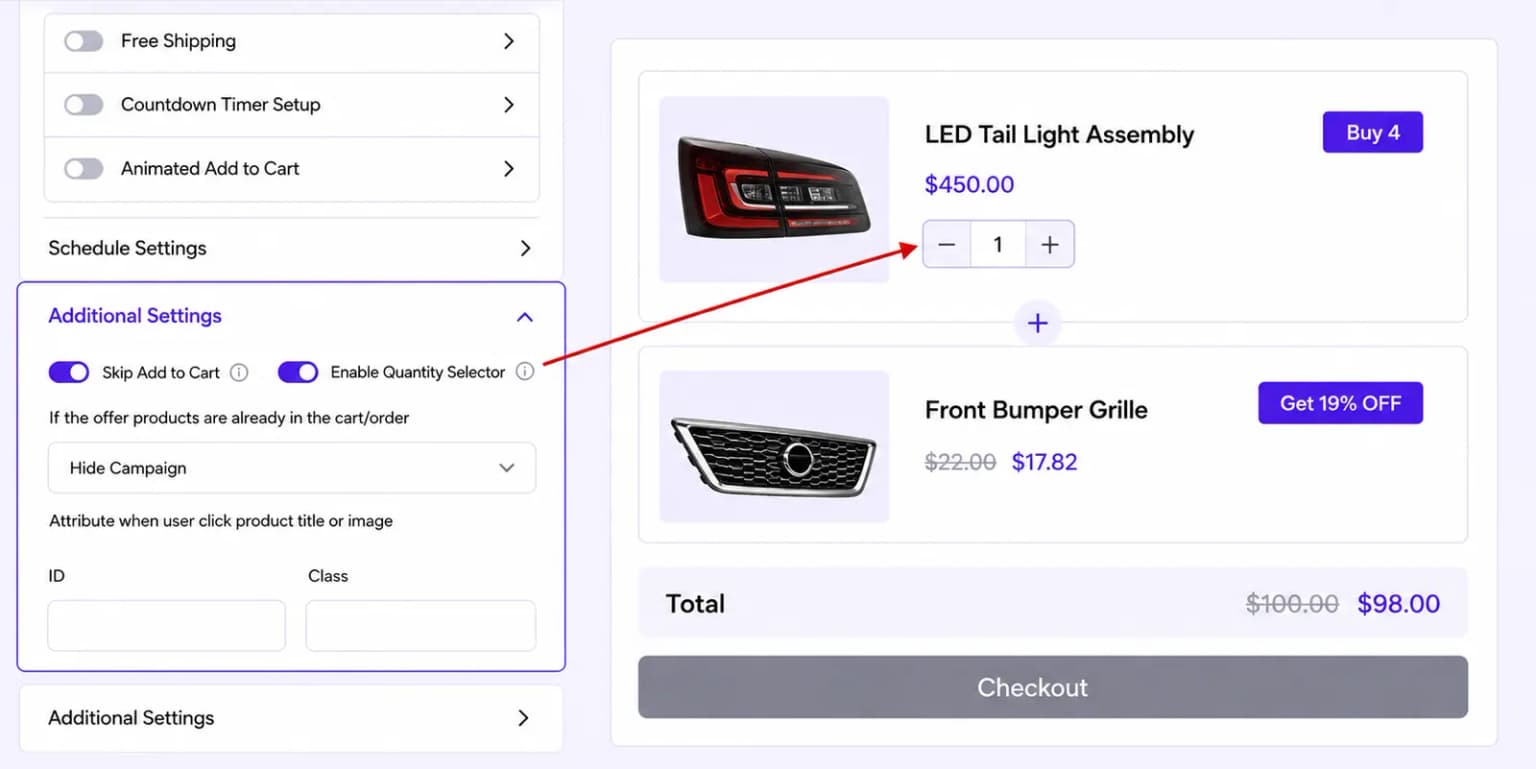Viewport: 1536px width, 769px height.
Task: Decrease quantity with the minus button
Action: coord(947,245)
